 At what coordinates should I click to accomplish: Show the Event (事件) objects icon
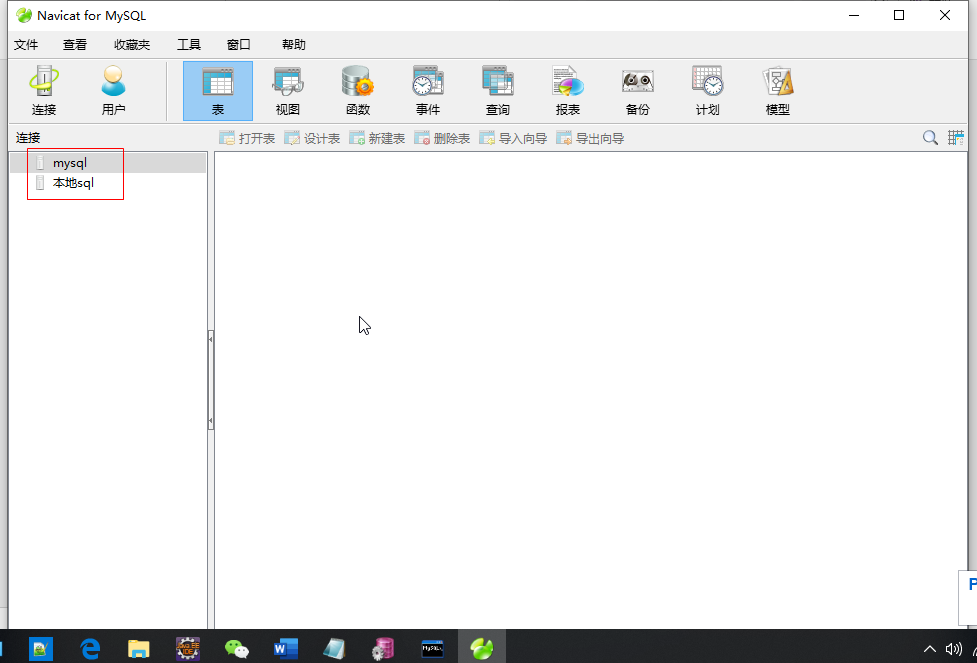(428, 91)
